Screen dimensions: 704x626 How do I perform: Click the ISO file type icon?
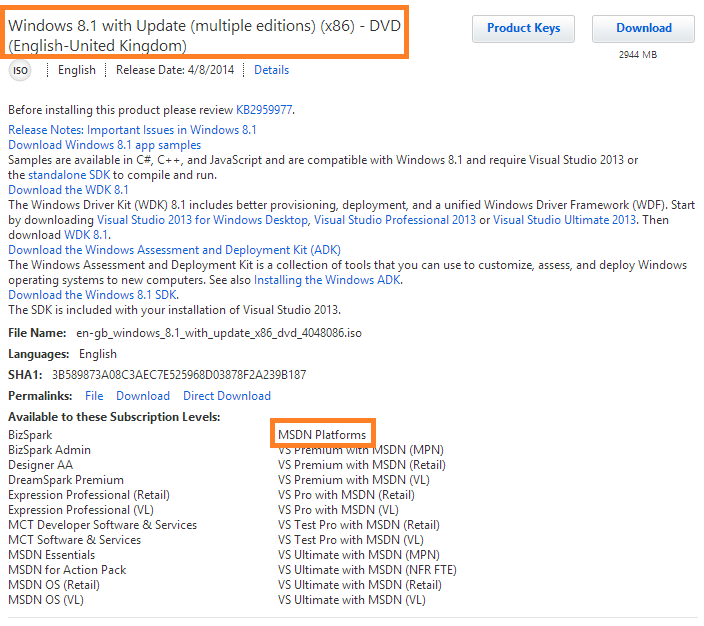pos(20,70)
